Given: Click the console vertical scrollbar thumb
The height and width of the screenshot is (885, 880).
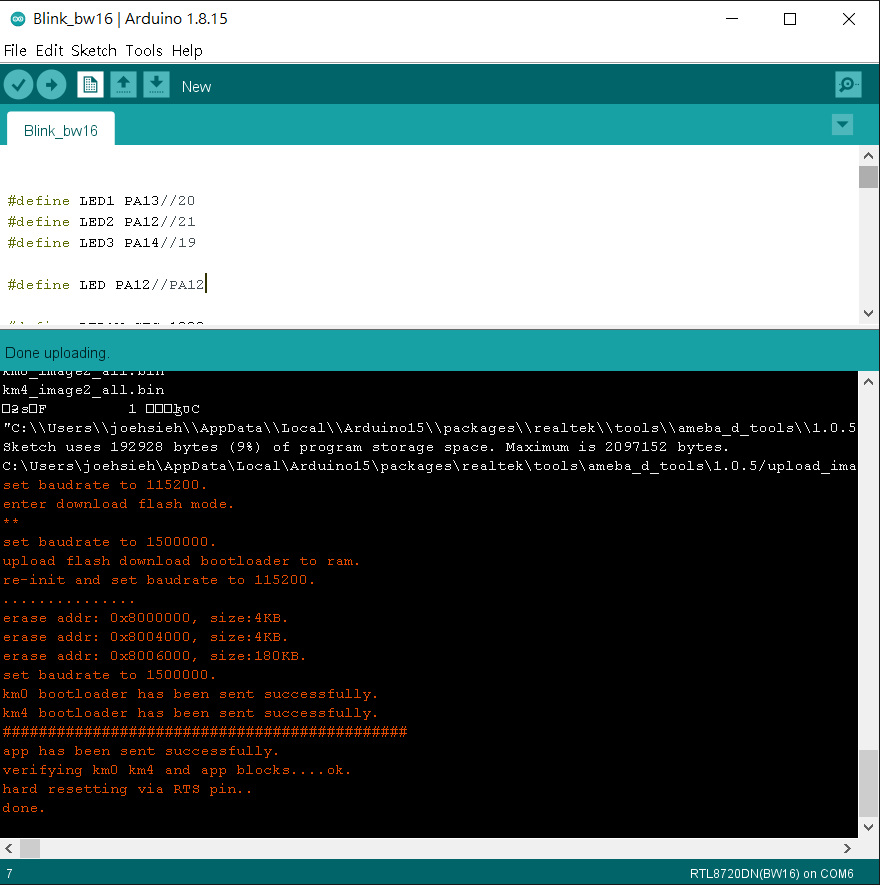Looking at the screenshot, I should pyautogui.click(x=868, y=783).
